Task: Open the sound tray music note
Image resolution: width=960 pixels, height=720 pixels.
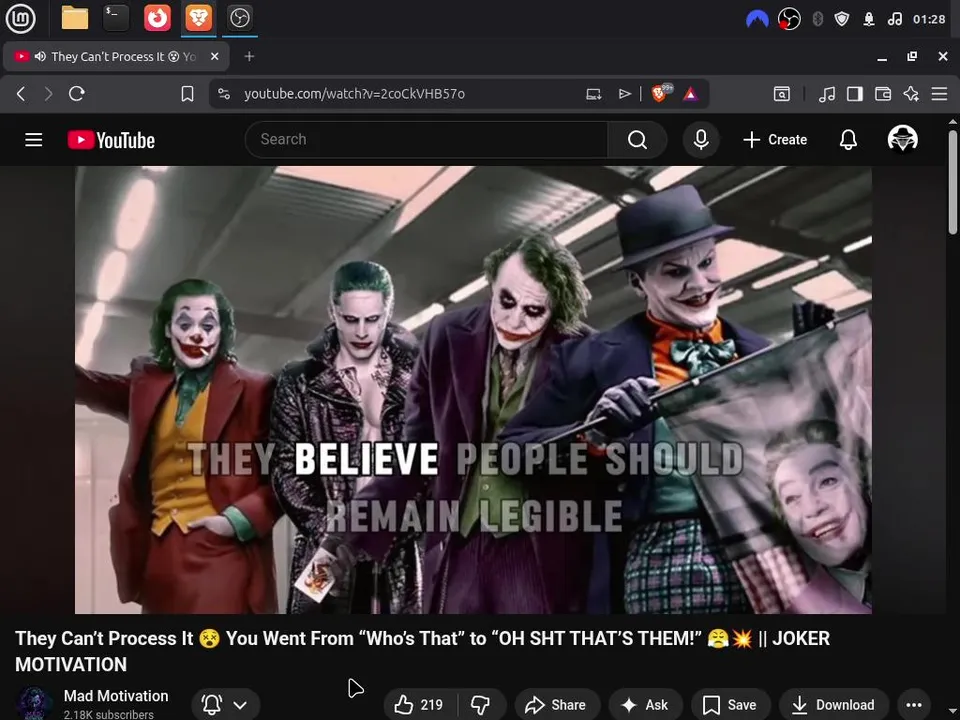Action: click(x=894, y=20)
